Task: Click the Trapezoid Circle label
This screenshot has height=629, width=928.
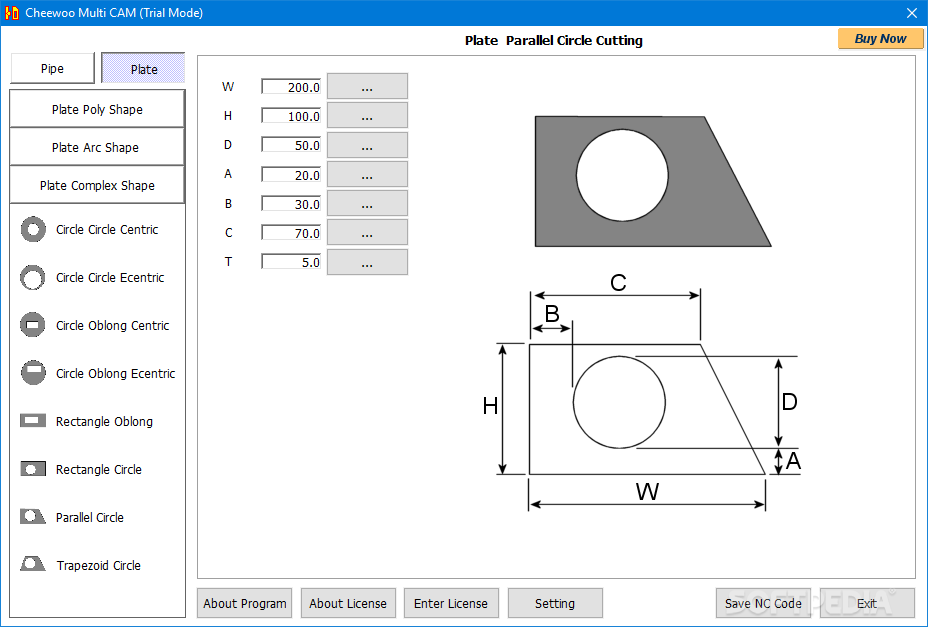Action: (99, 565)
